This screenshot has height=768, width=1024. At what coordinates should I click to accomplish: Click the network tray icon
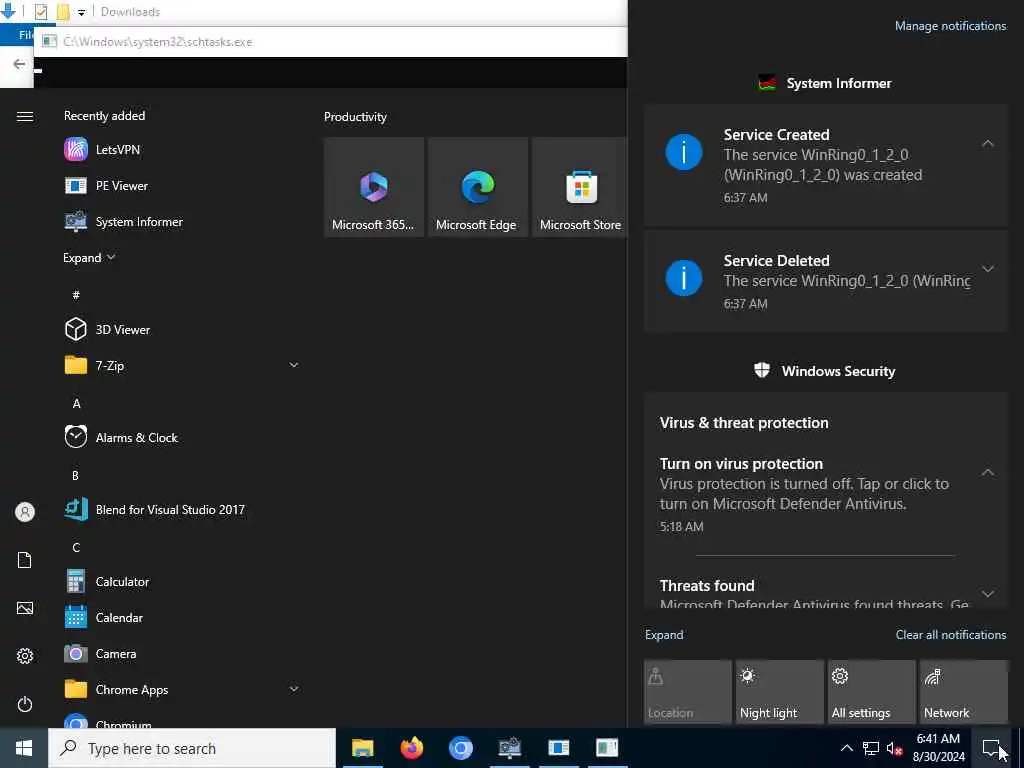(x=871, y=748)
